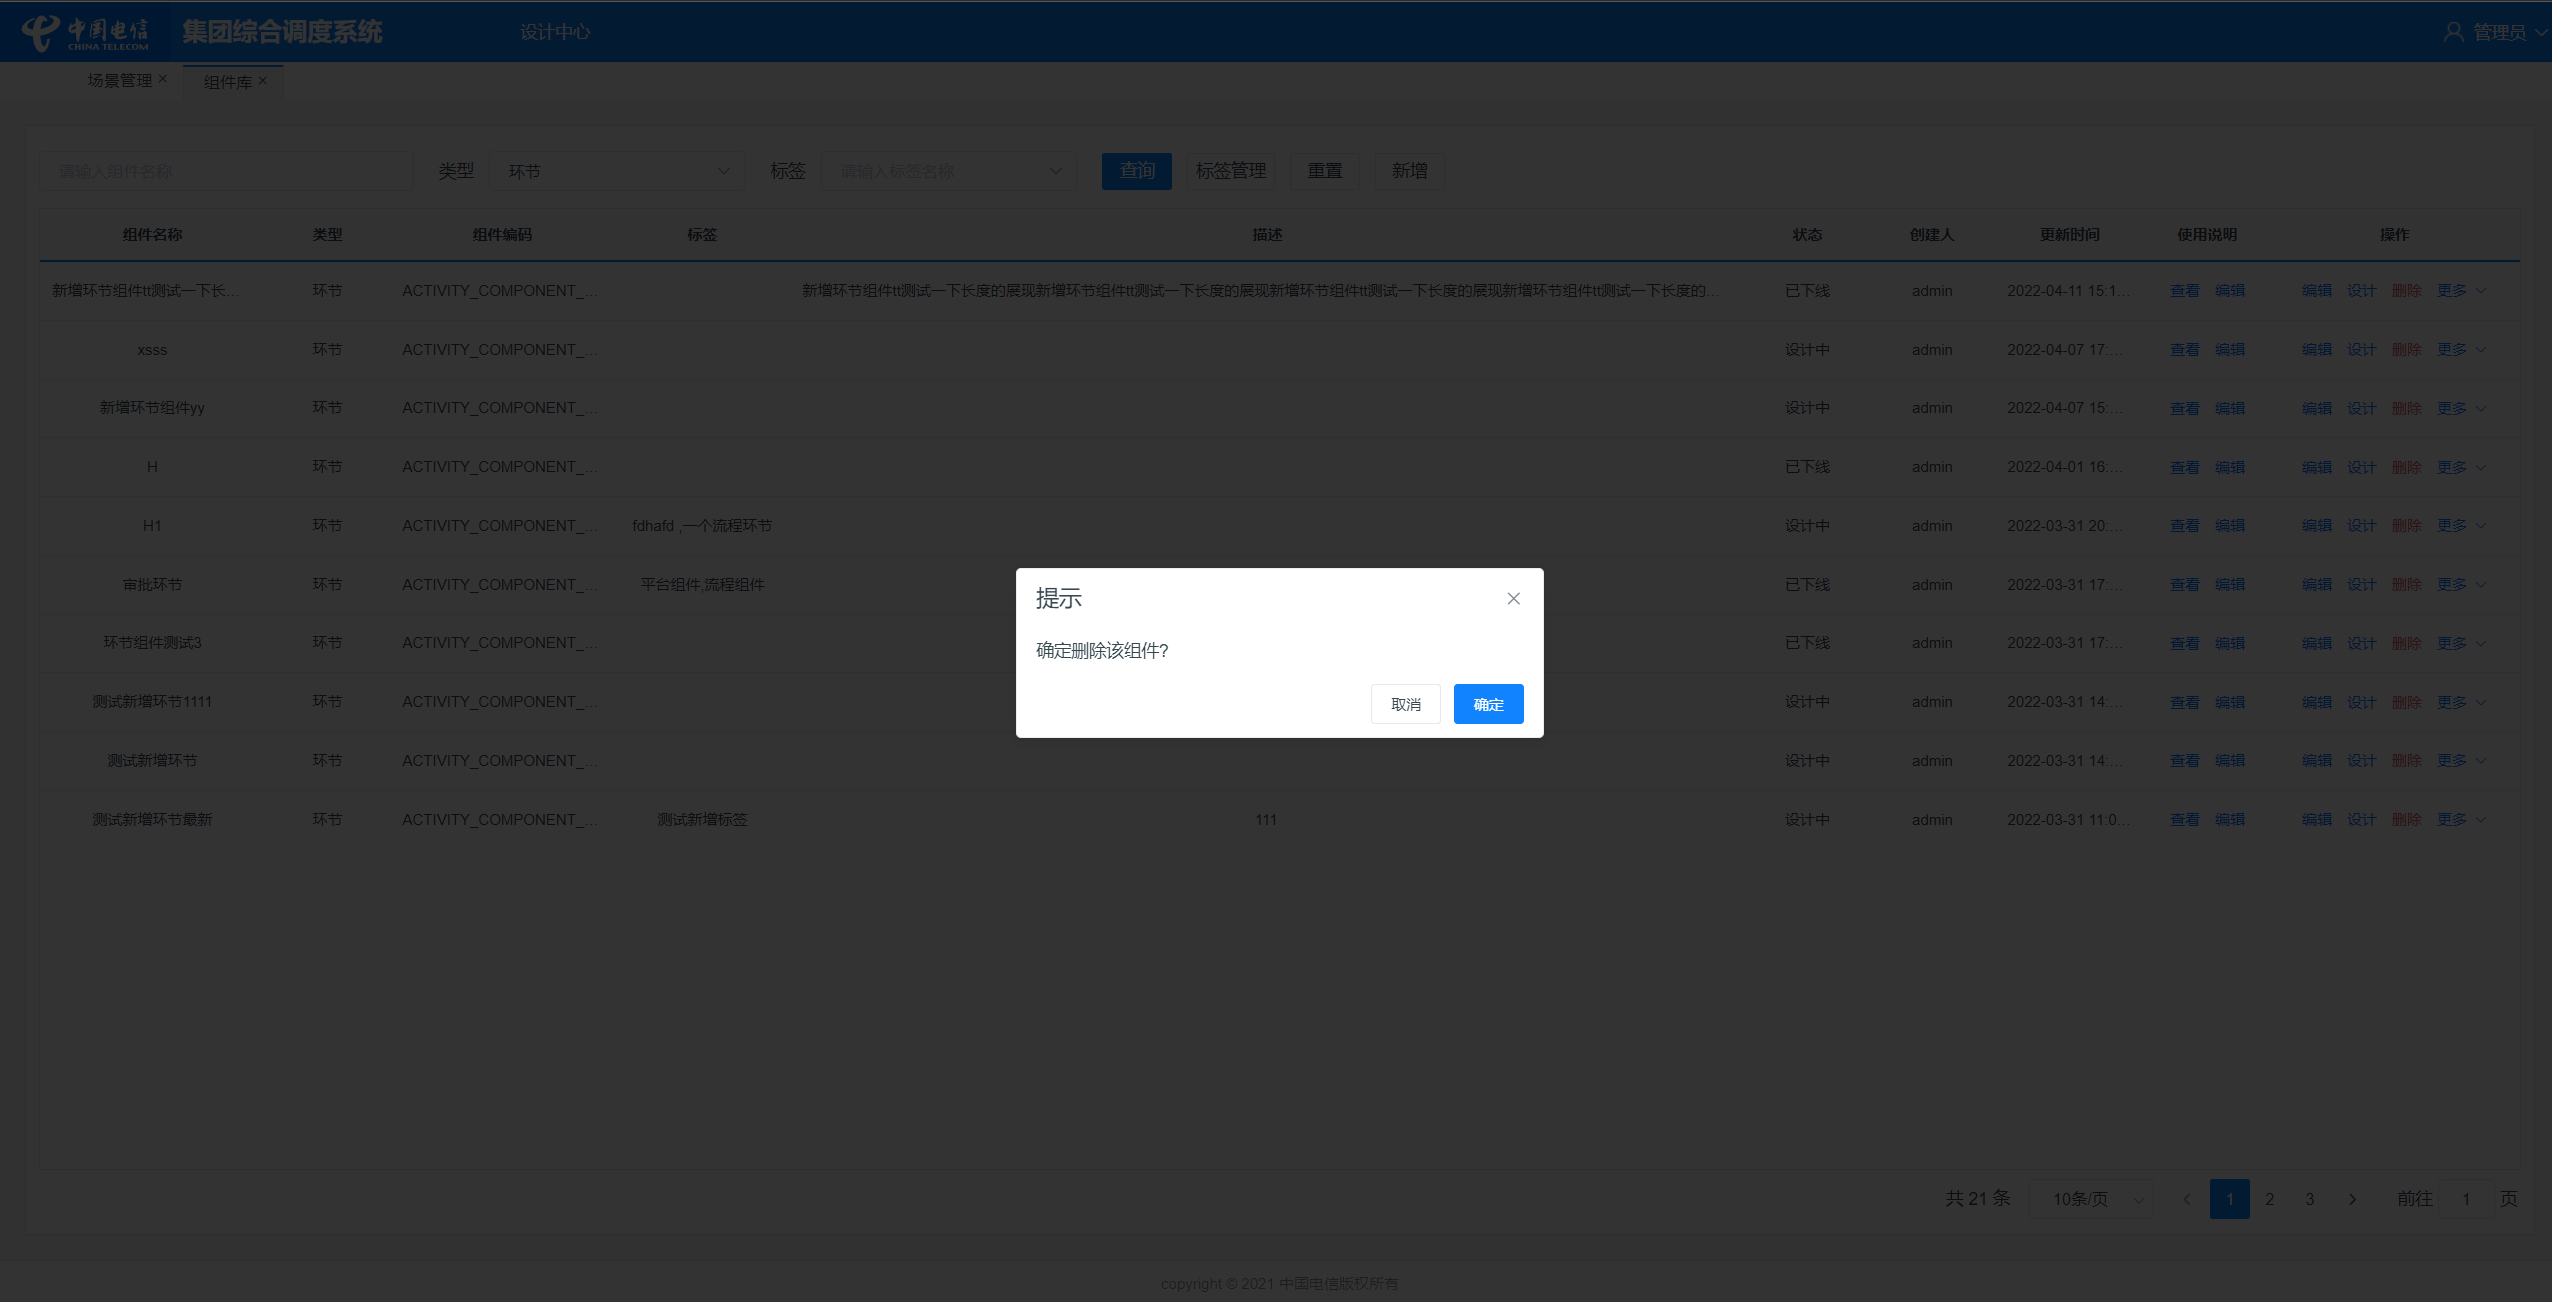The height and width of the screenshot is (1302, 2552).
Task: Click 删除 link in 审批环节 row
Action: pos(2406,584)
